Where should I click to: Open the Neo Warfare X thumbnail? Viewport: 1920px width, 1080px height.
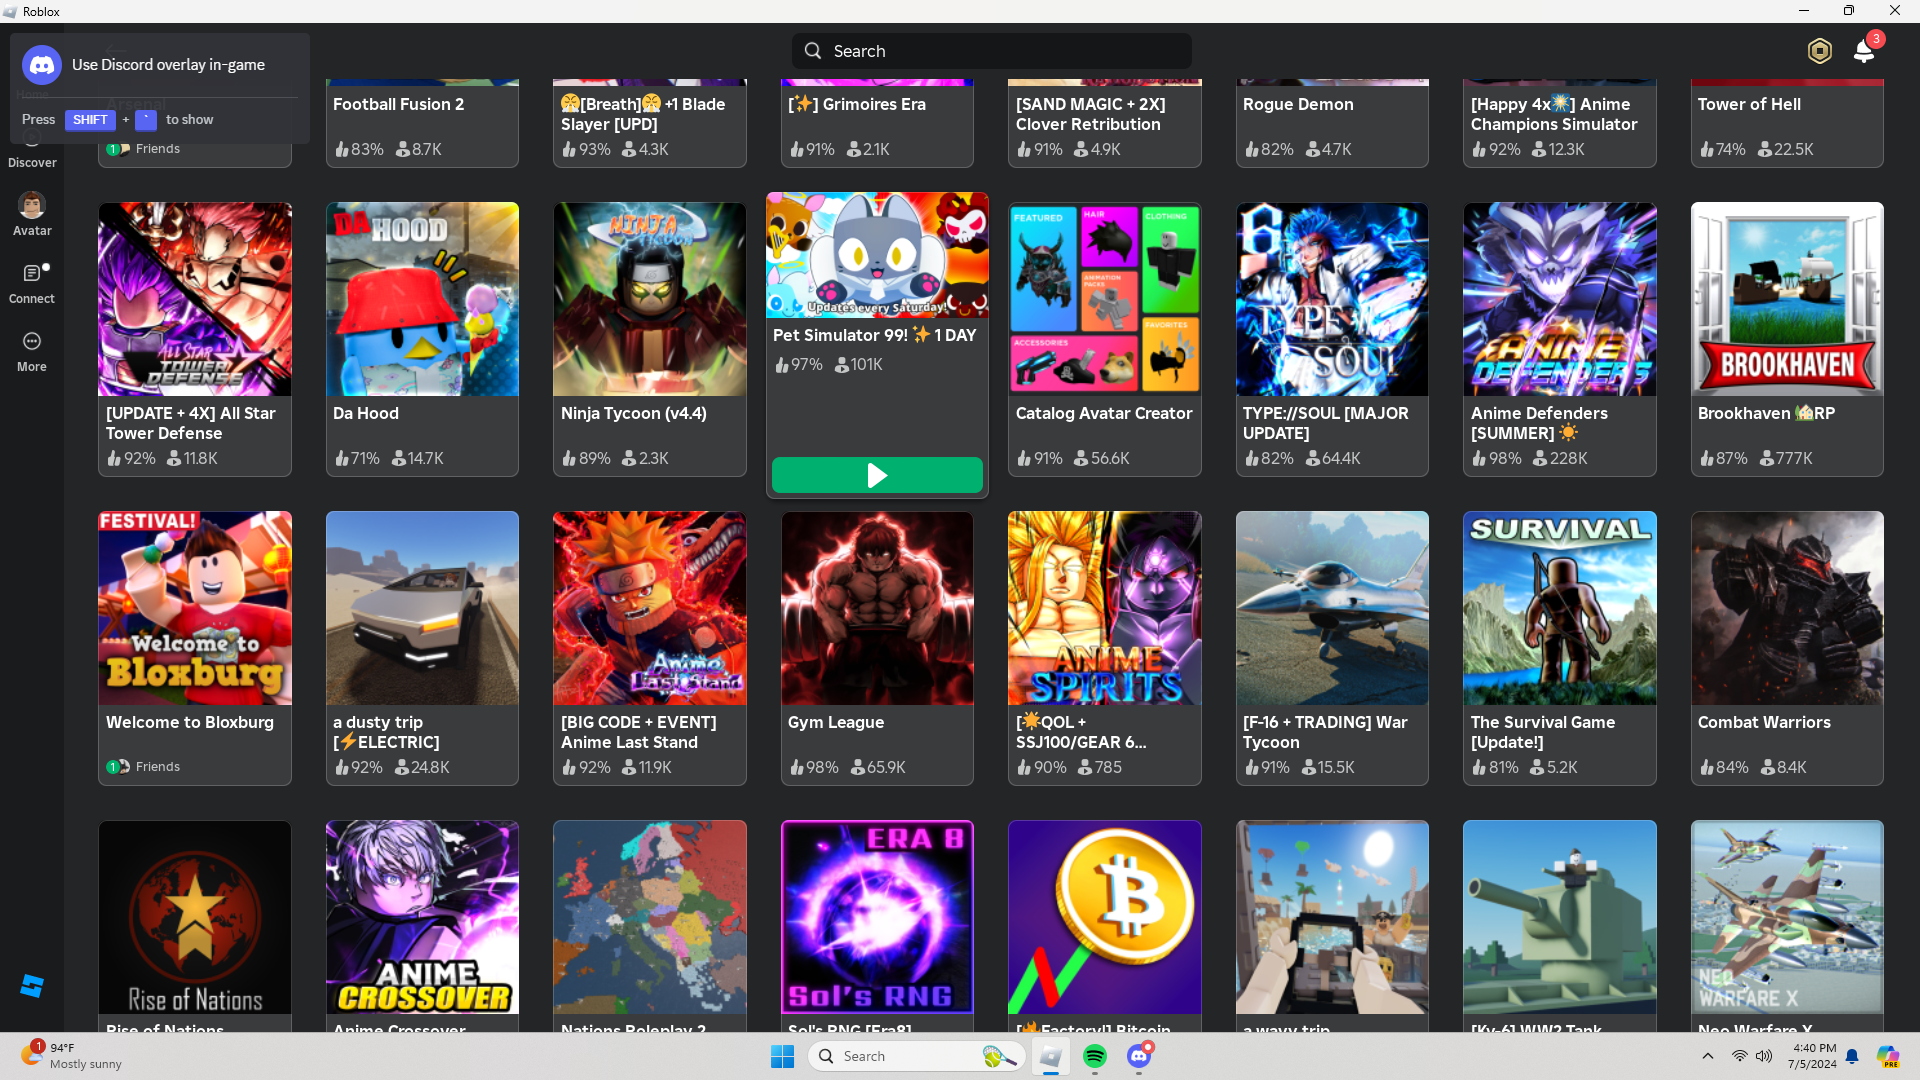coord(1787,917)
